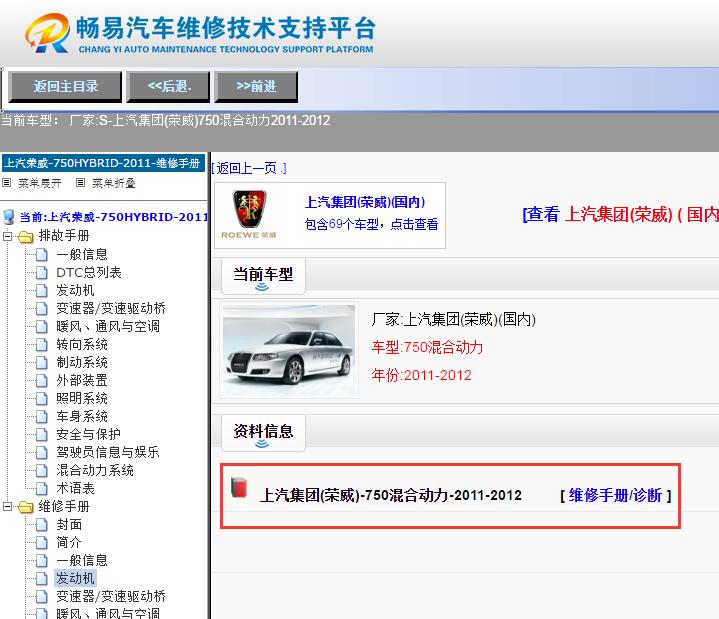Click the 年份:2011-2012 text
The image size is (719, 619).
tap(421, 375)
